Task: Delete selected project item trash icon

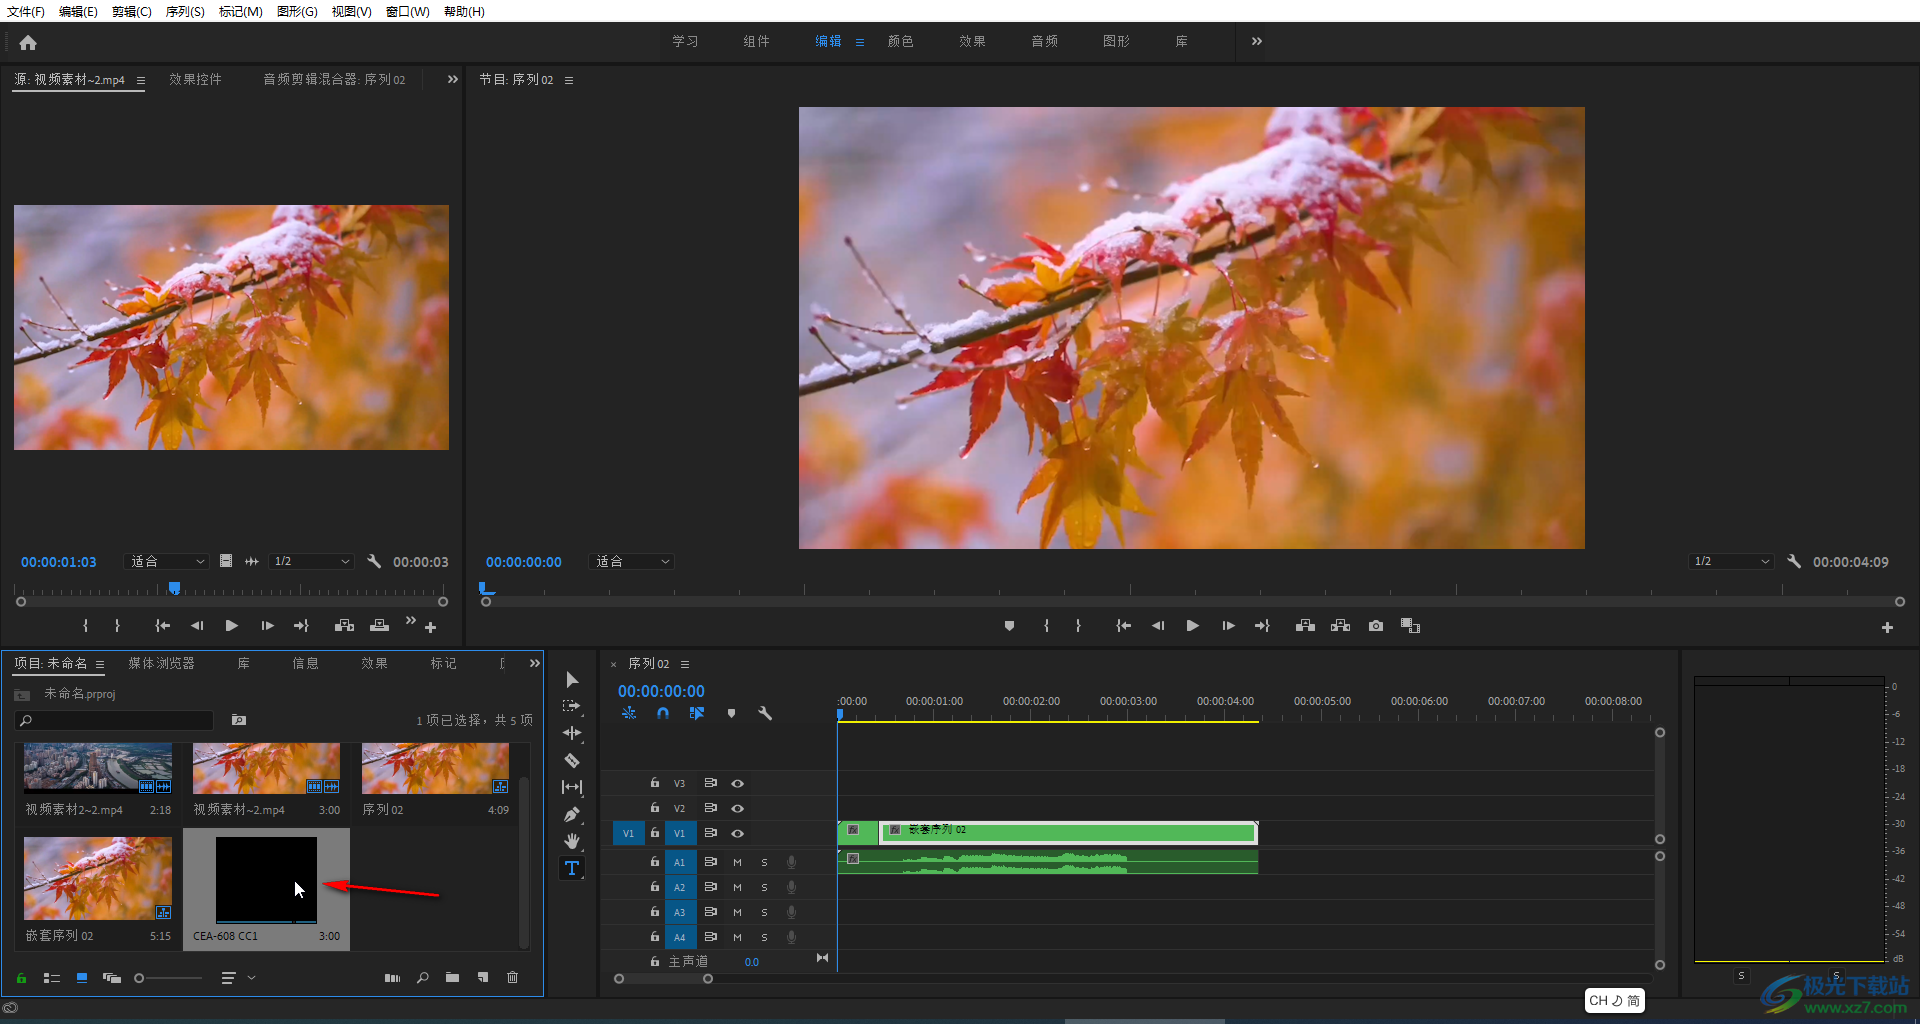Action: [x=513, y=978]
